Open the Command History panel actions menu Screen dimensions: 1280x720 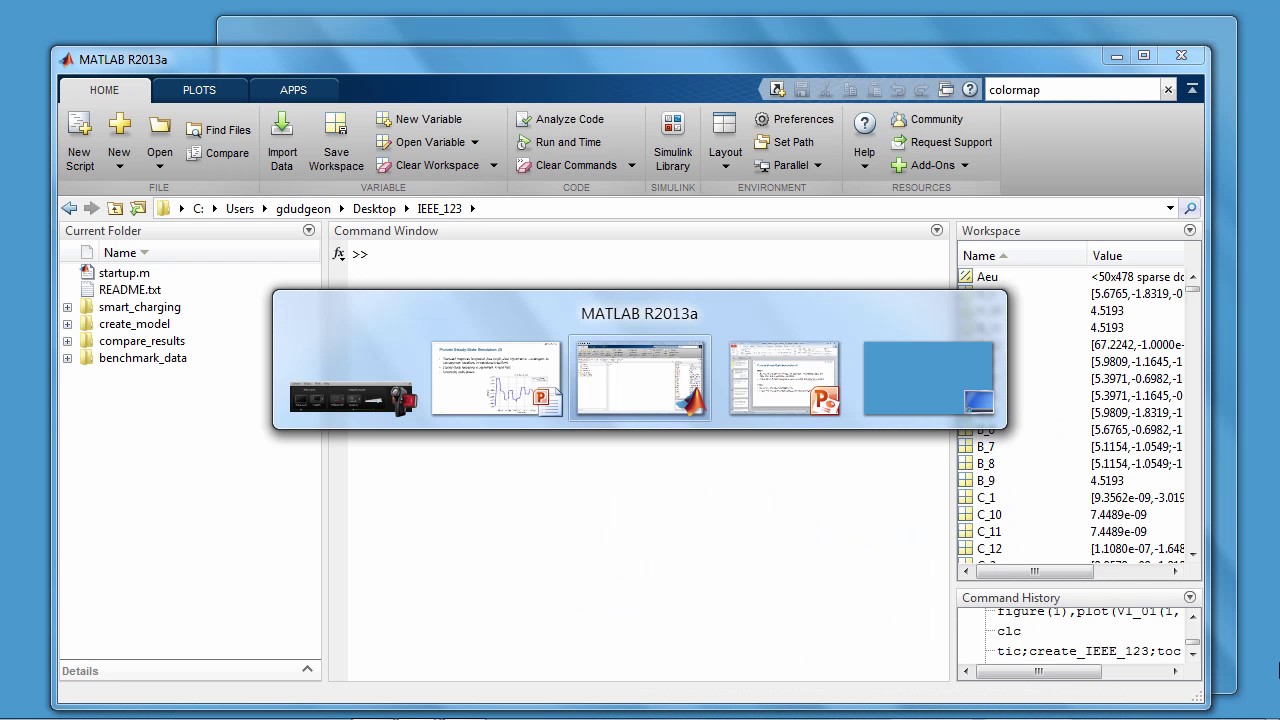(x=1190, y=597)
